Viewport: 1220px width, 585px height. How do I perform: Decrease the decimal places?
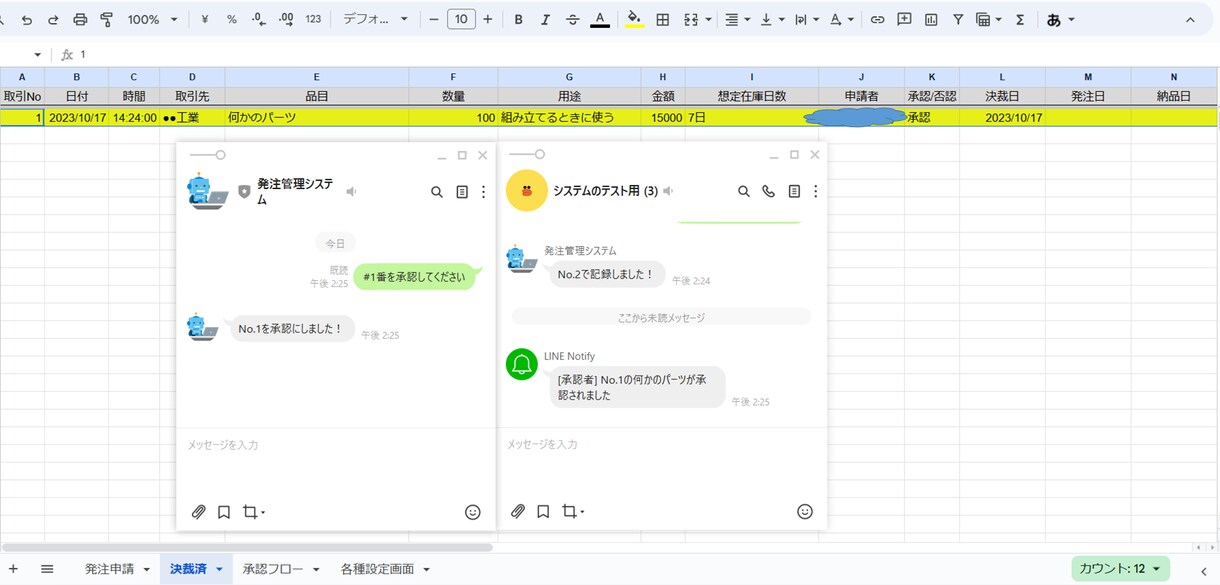click(x=259, y=20)
